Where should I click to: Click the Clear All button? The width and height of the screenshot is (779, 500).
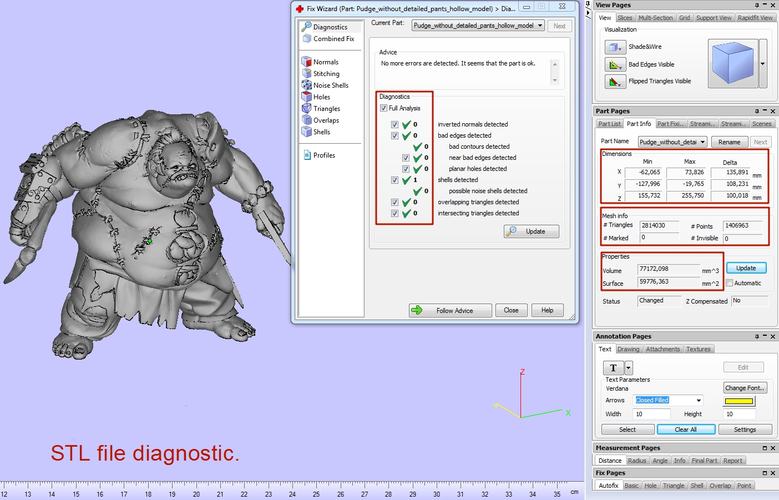coord(686,429)
